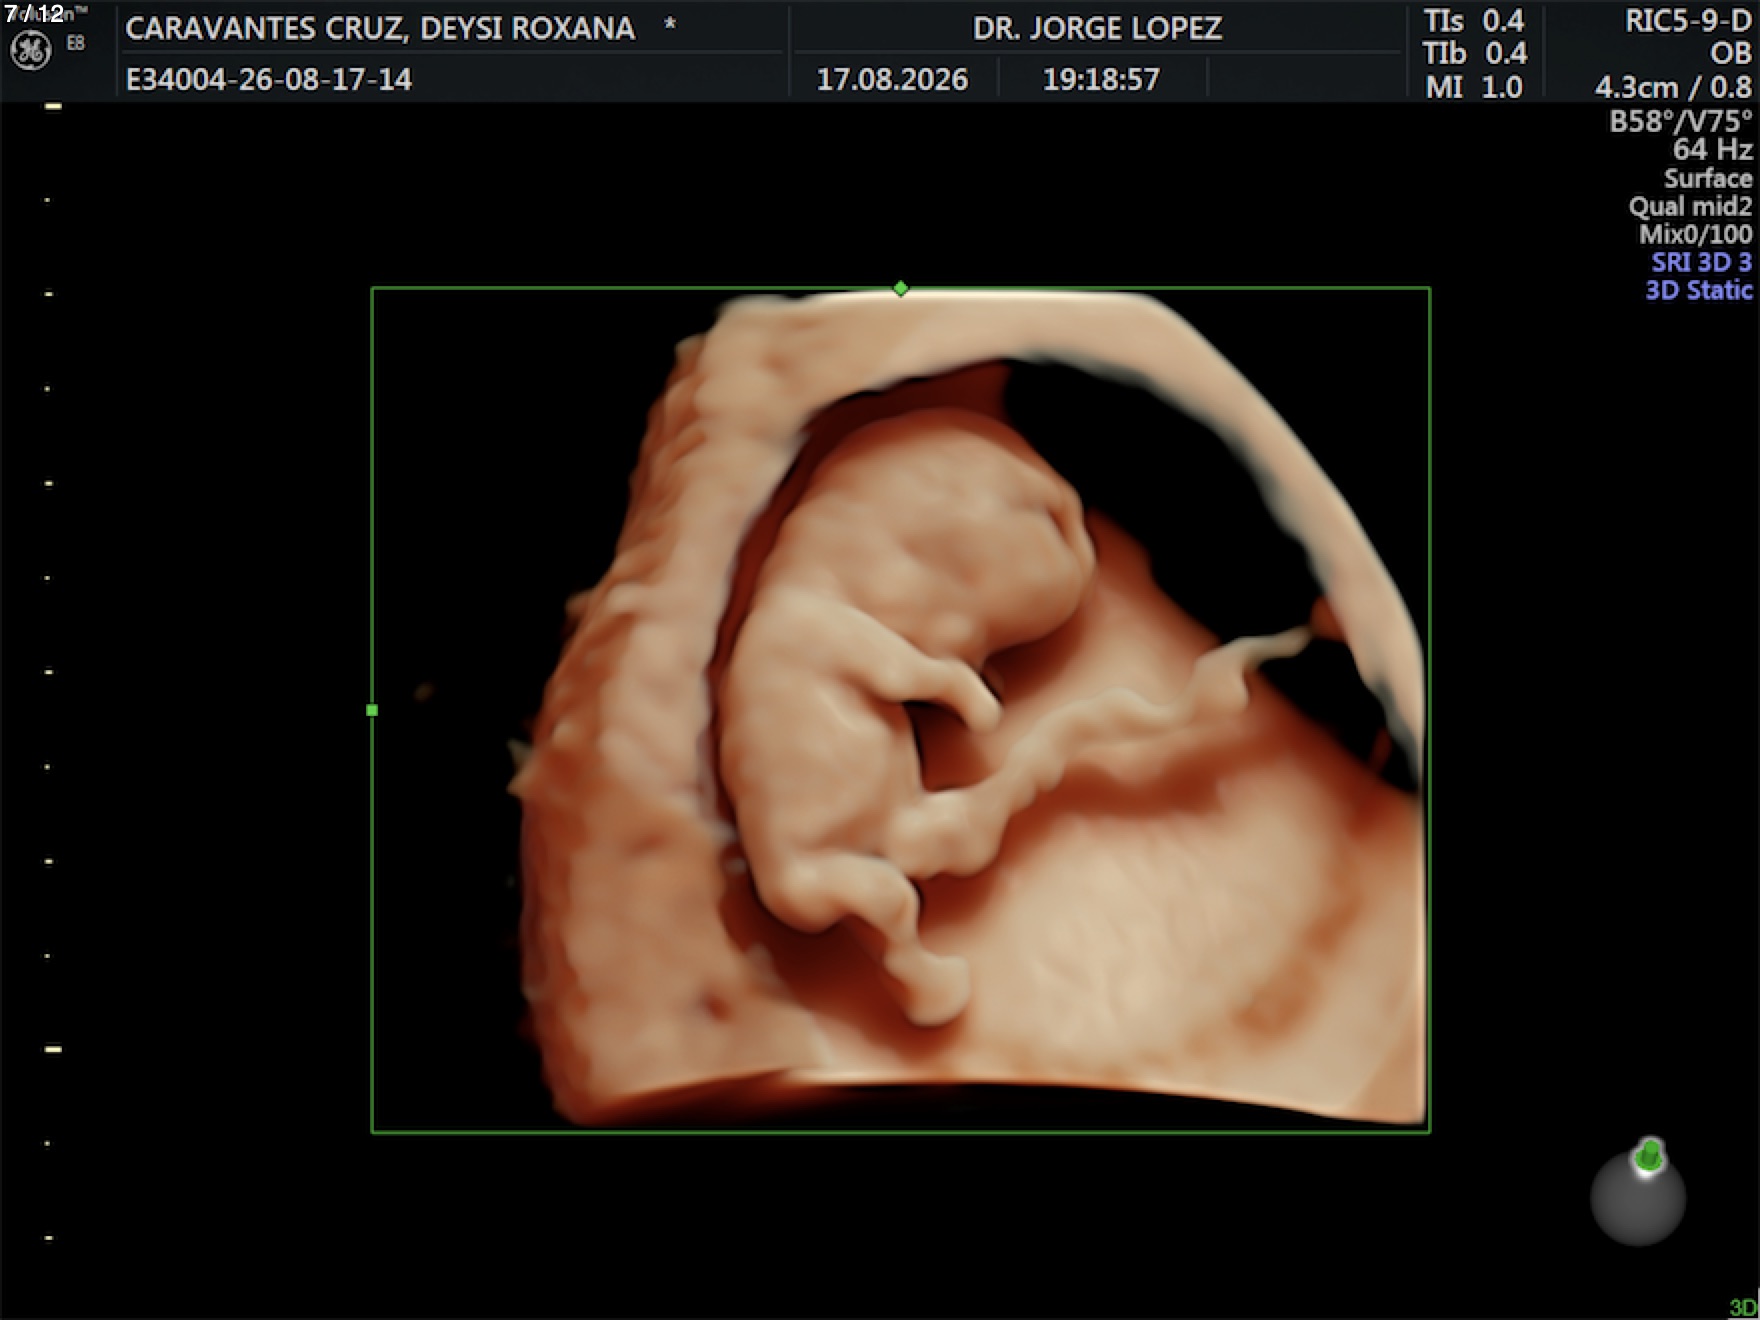Click the DR. JORGE LOPEZ label
1760x1320 pixels.
(x=1097, y=28)
